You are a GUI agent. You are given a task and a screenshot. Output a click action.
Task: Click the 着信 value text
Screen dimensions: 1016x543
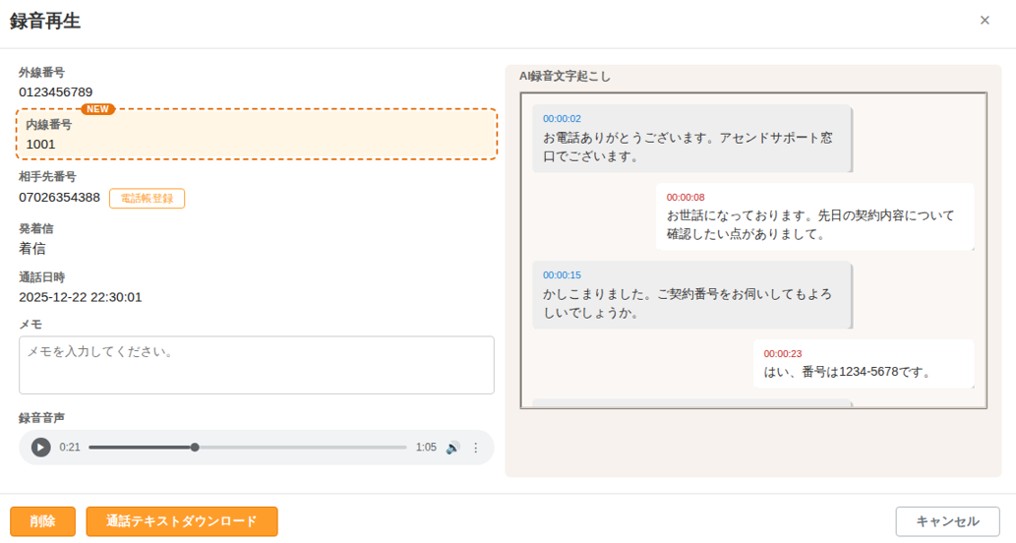tap(32, 248)
